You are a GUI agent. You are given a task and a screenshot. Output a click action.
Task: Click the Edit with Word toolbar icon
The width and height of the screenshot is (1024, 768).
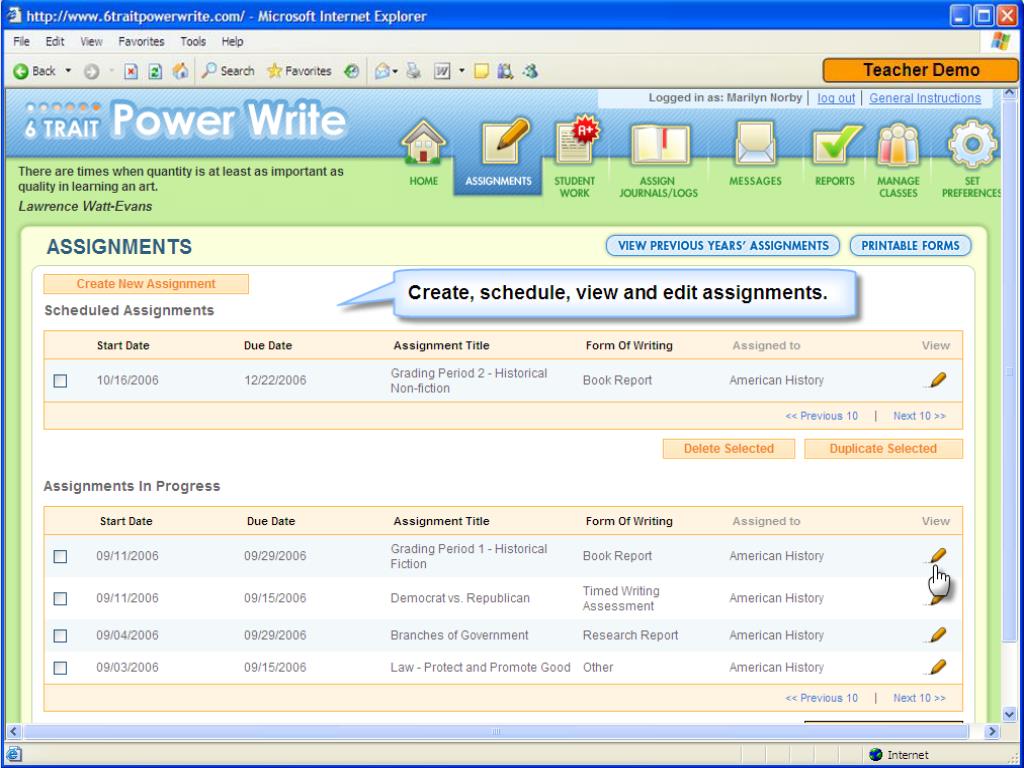442,71
